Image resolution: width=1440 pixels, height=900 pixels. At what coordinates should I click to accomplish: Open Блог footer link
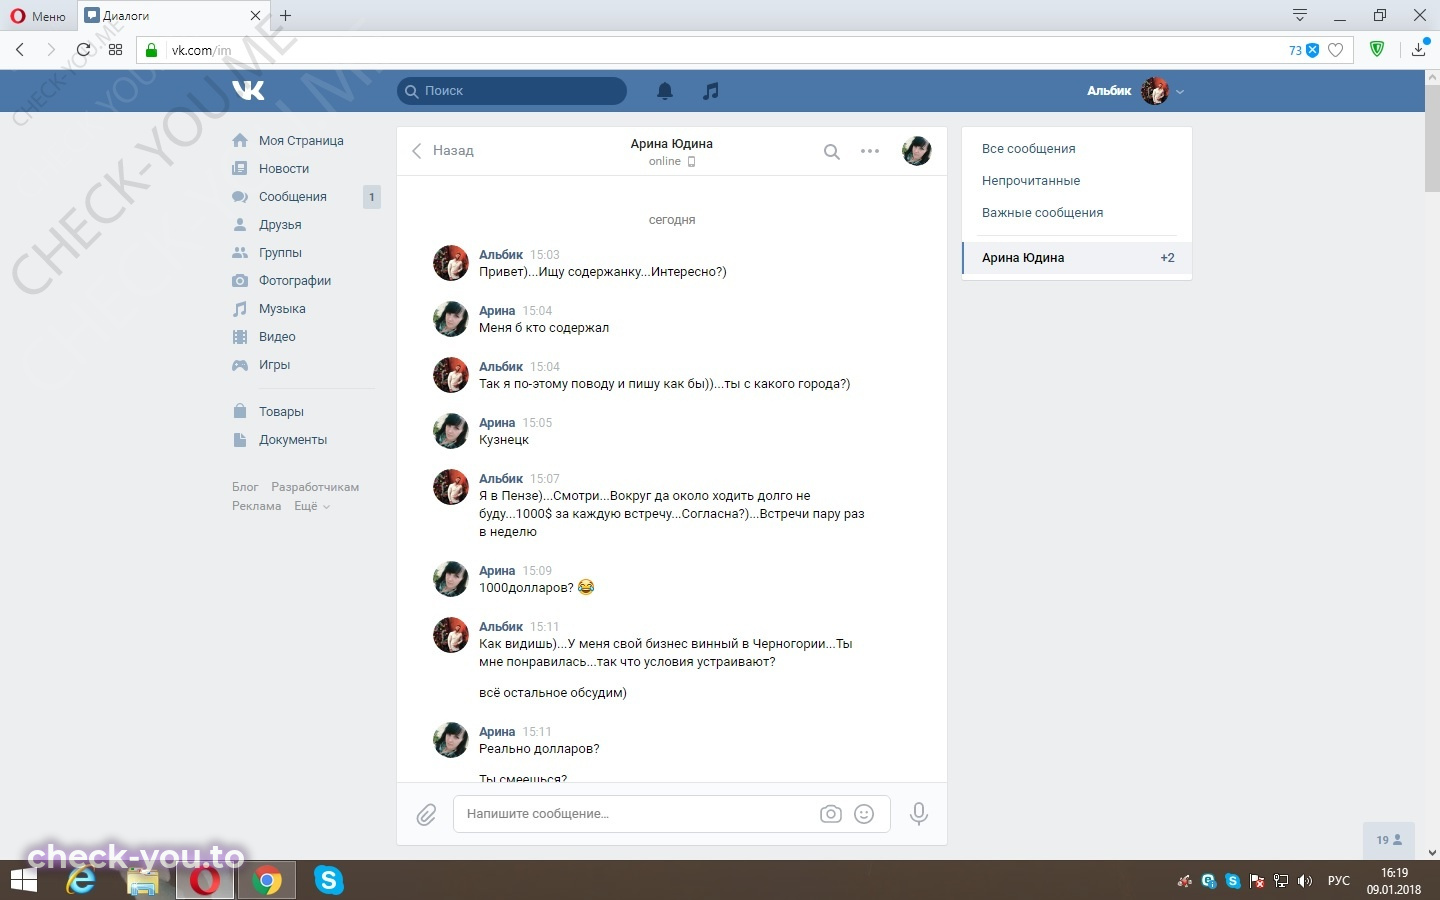(x=245, y=487)
